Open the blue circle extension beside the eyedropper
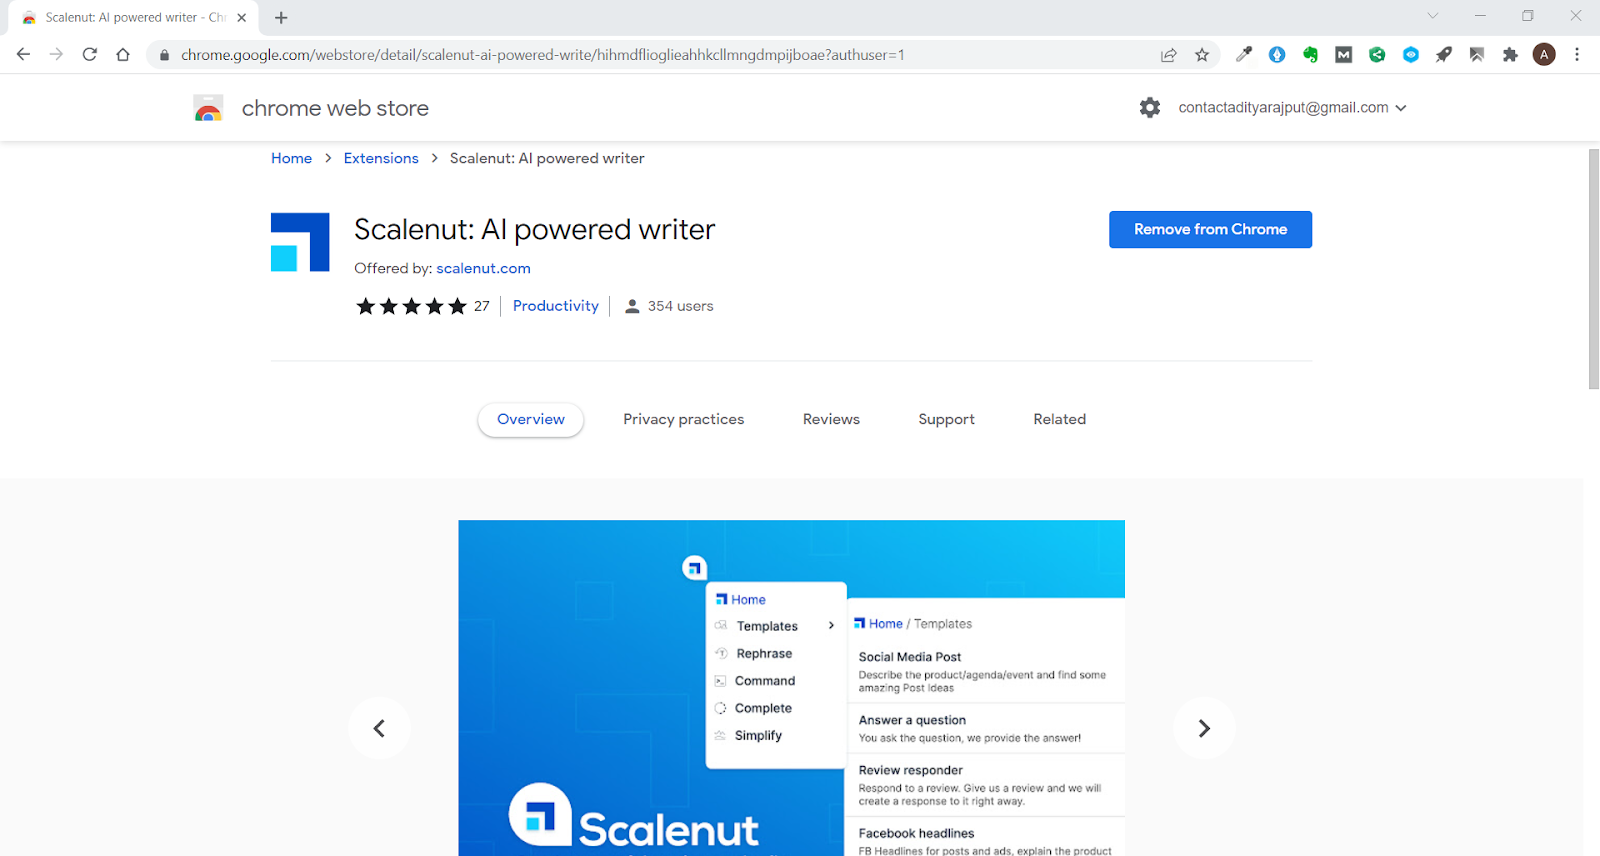The image size is (1600, 856). tap(1277, 55)
